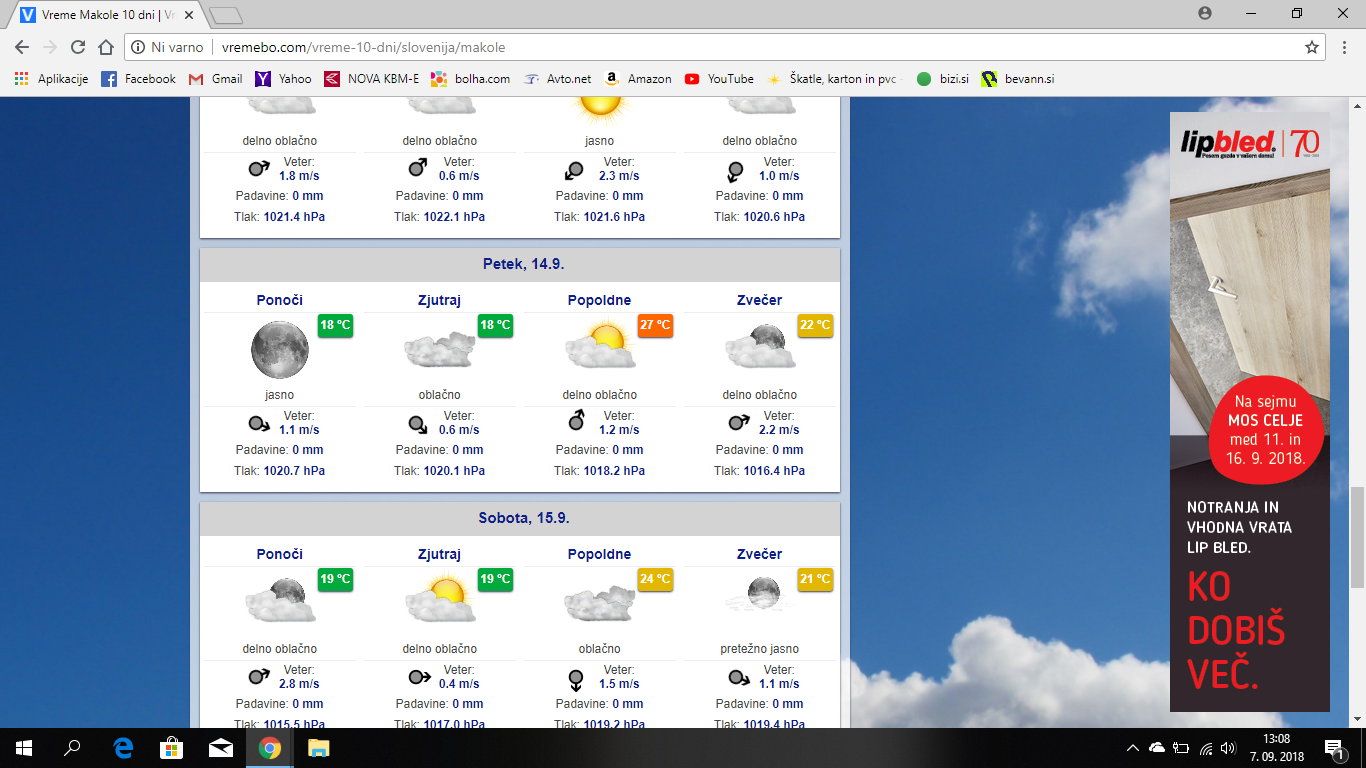The height and width of the screenshot is (768, 1366).
Task: Launch Microsoft Edge from the taskbar
Action: [124, 748]
